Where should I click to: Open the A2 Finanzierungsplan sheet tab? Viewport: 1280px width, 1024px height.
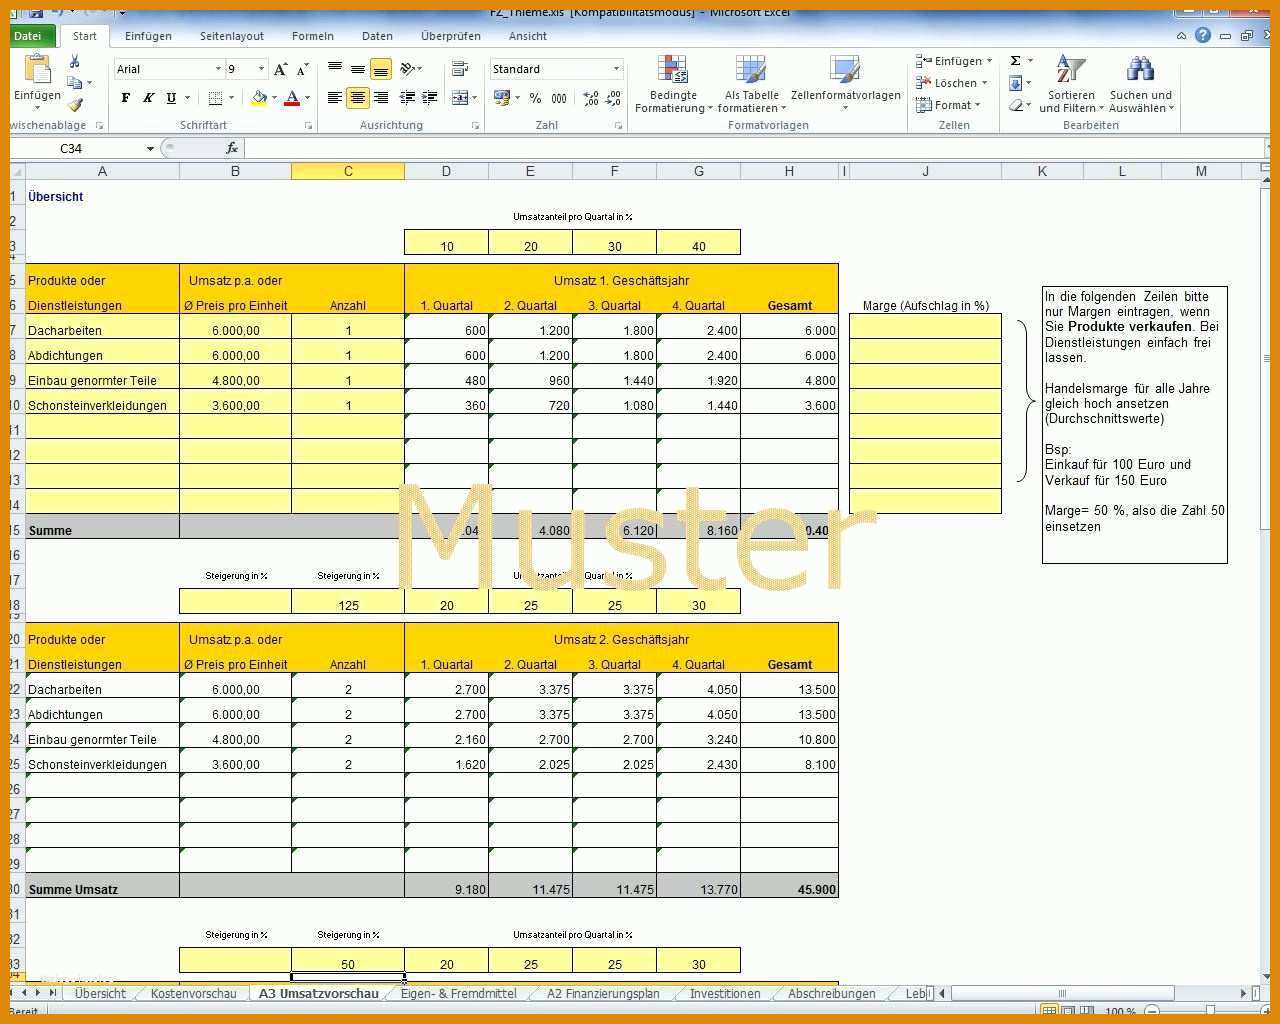pos(603,993)
